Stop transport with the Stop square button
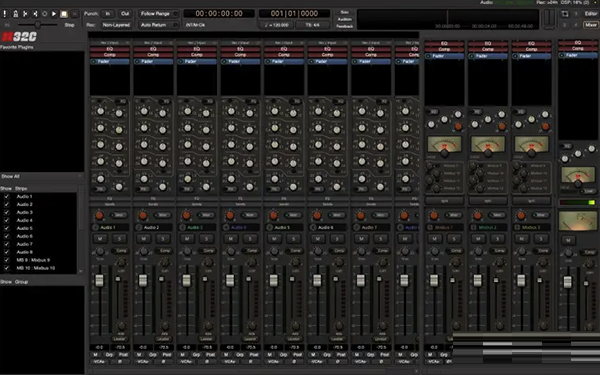Image resolution: width=600 pixels, height=375 pixels. [64, 14]
